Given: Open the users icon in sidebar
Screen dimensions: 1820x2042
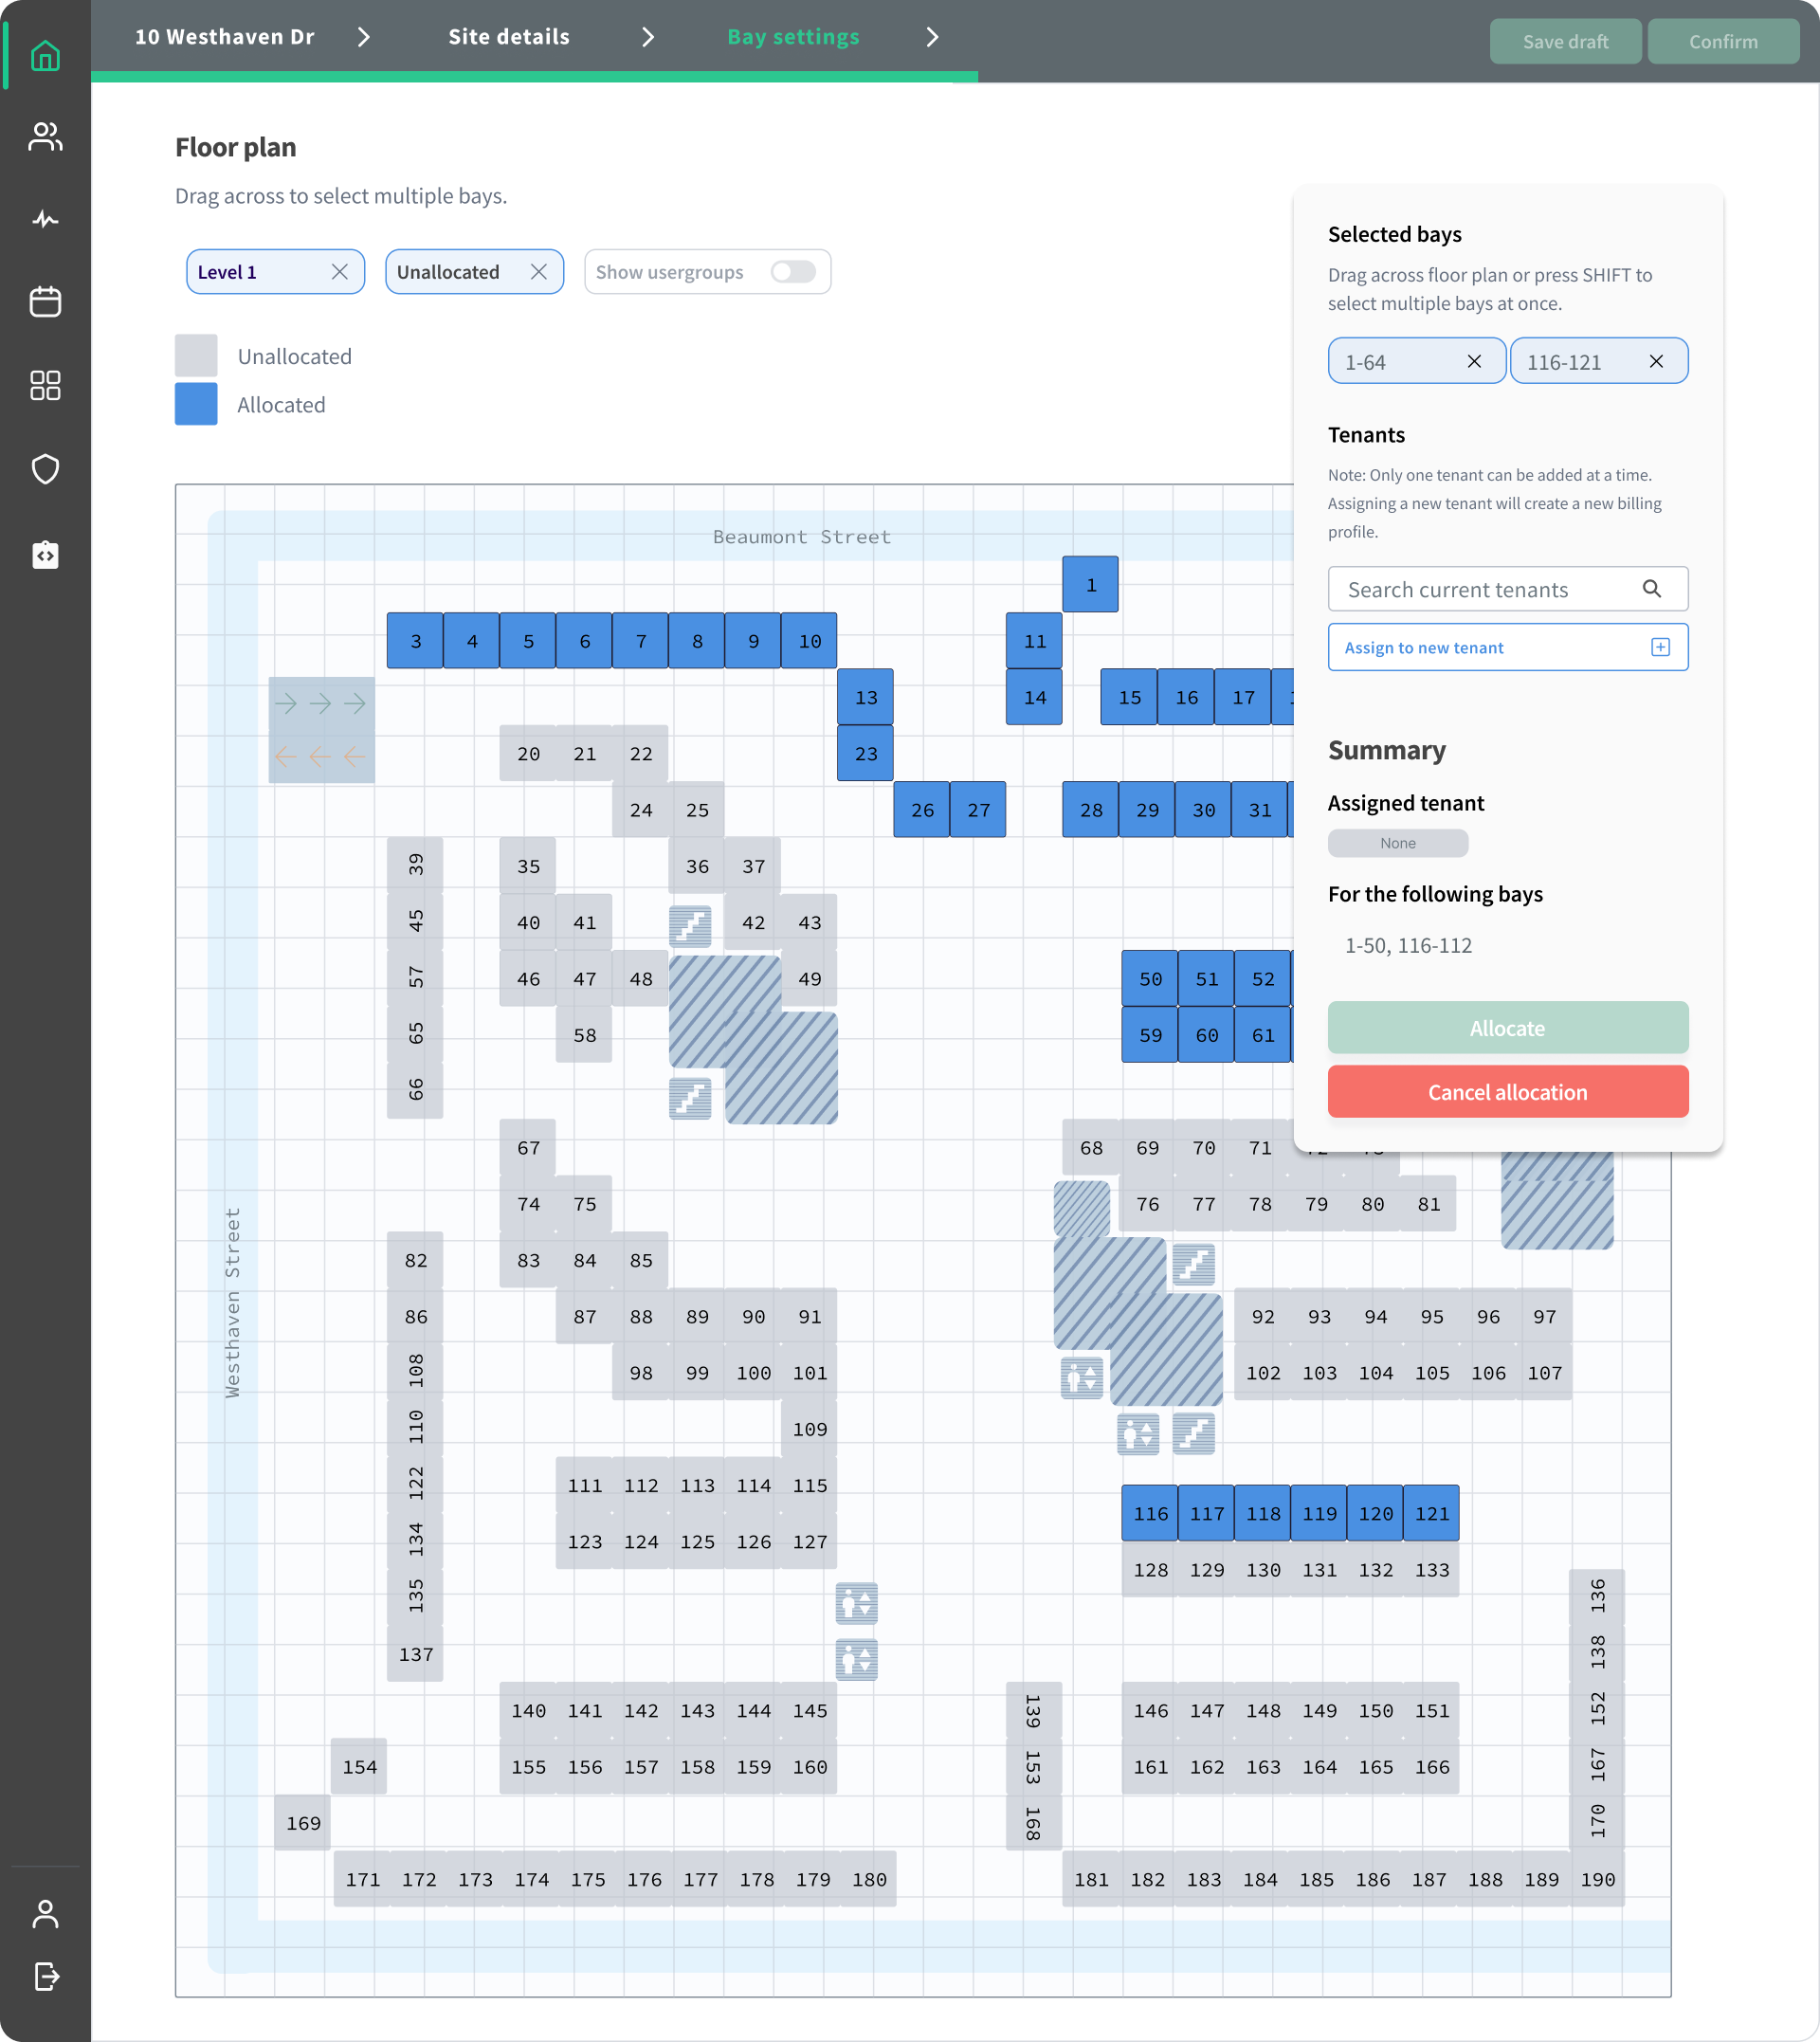Looking at the screenshot, I should tap(45, 136).
